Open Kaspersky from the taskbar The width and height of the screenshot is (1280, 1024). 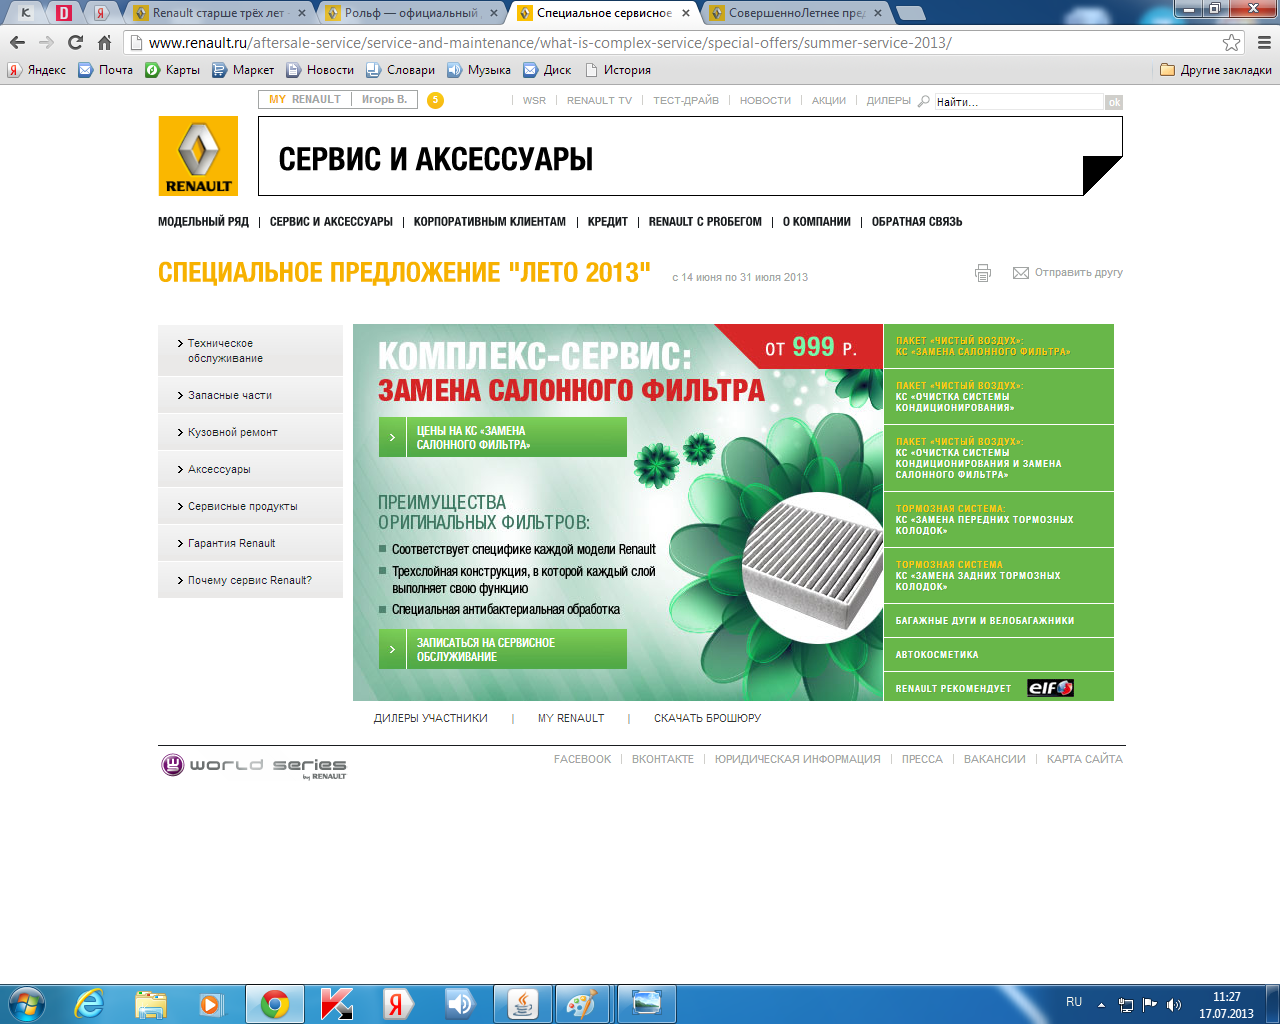click(x=336, y=1003)
